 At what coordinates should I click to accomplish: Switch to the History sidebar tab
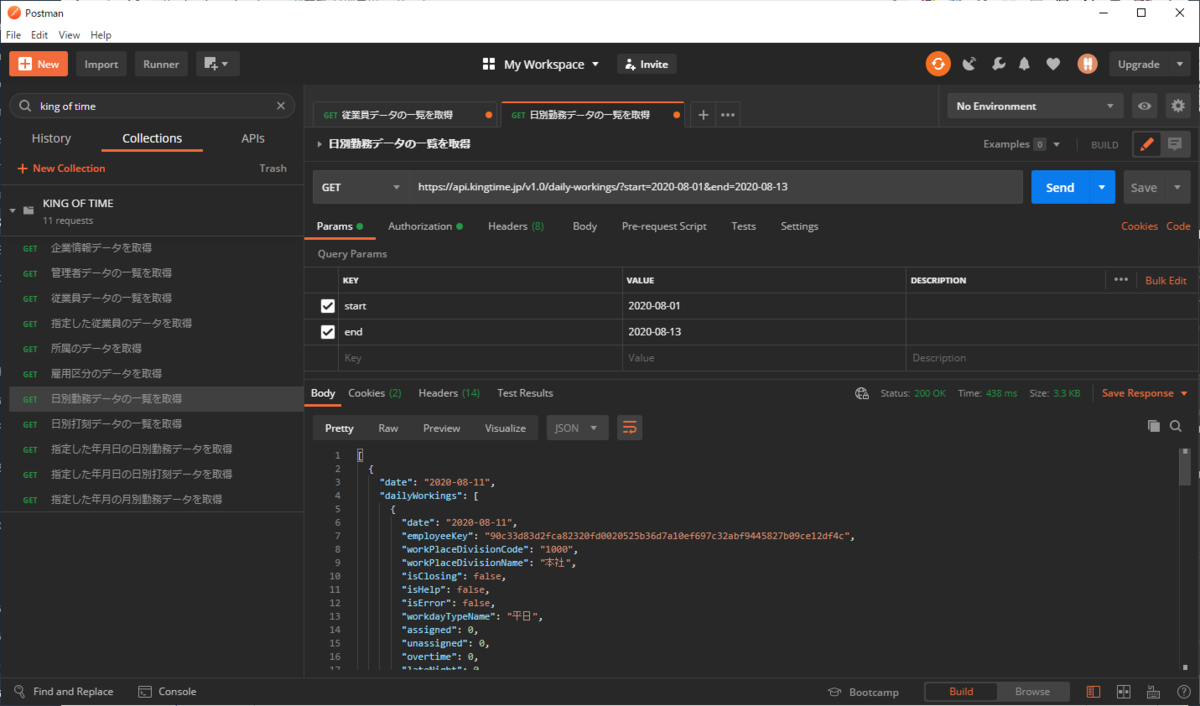tap(51, 139)
